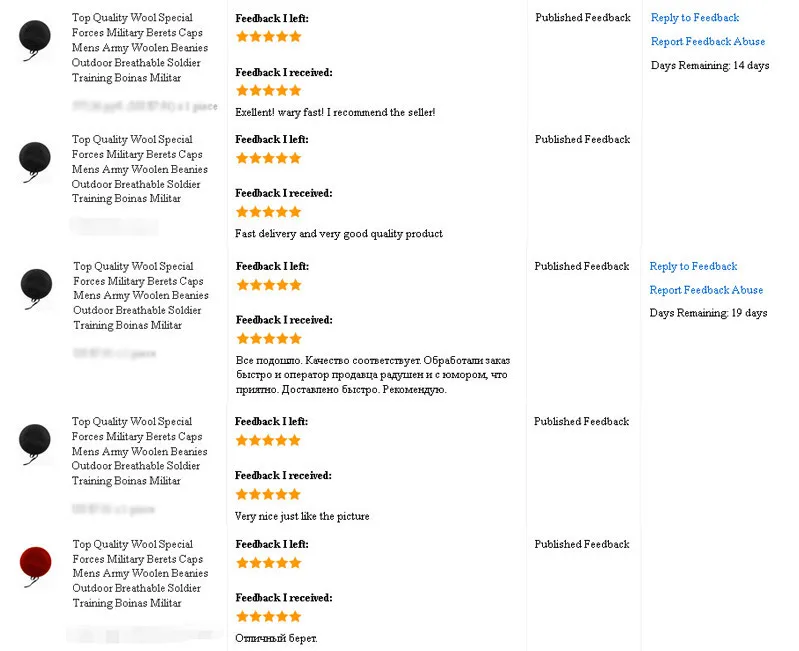The image size is (799, 651).
Task: Open the Reply to Feedback link showing 19 days remaining
Action: [x=693, y=266]
